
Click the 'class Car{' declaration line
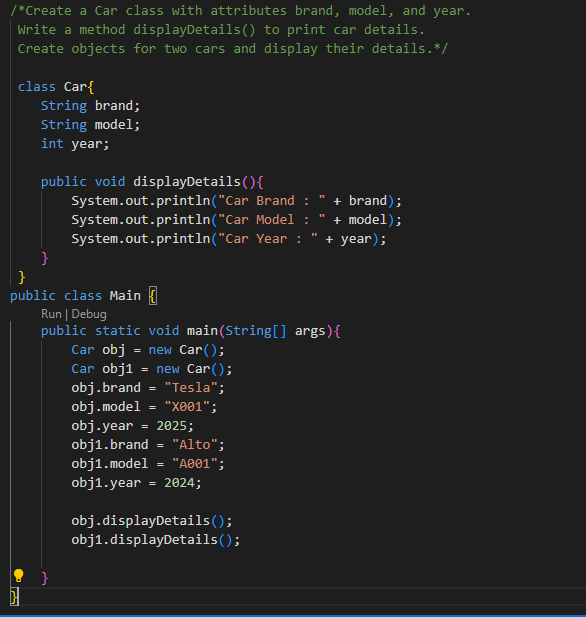pyautogui.click(x=56, y=87)
